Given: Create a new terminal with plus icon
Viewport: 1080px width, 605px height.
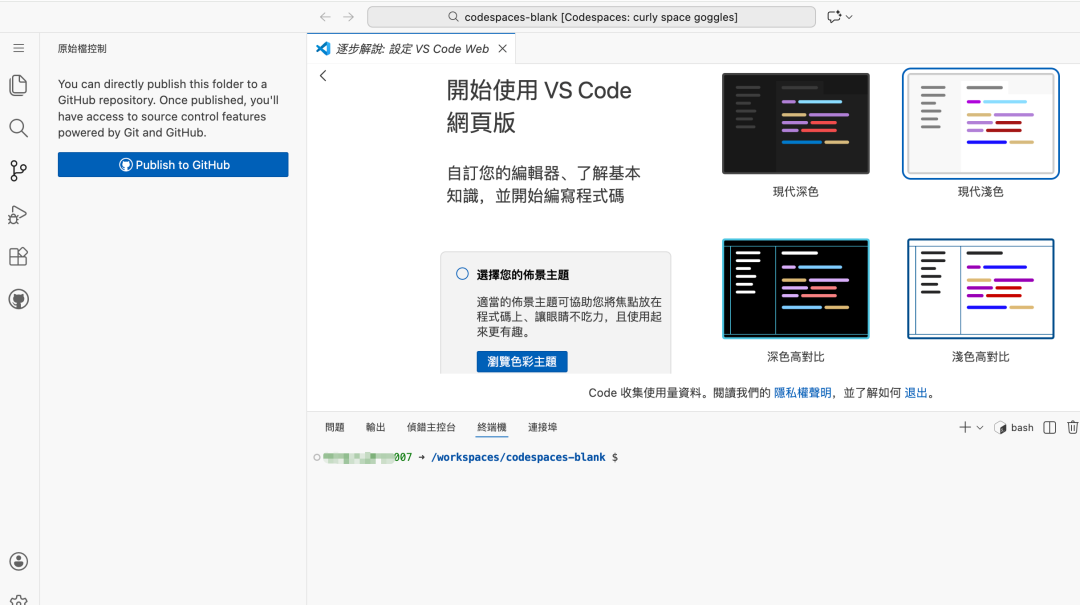Looking at the screenshot, I should pyautogui.click(x=964, y=427).
